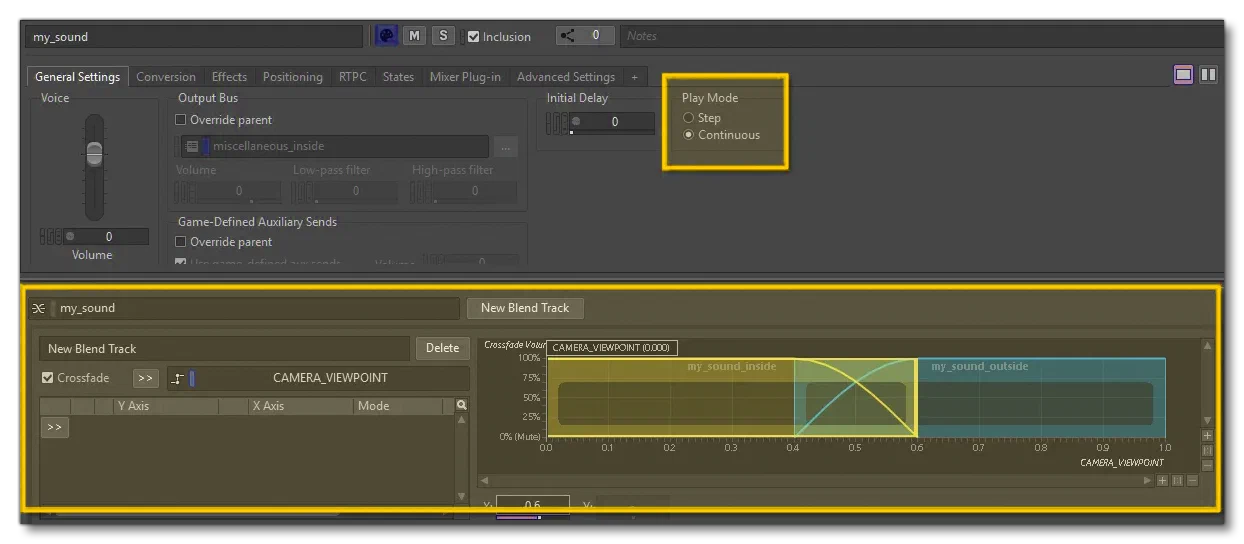Click the Voice Volume value field
Viewport: 1244px width, 544px height.
click(x=107, y=237)
